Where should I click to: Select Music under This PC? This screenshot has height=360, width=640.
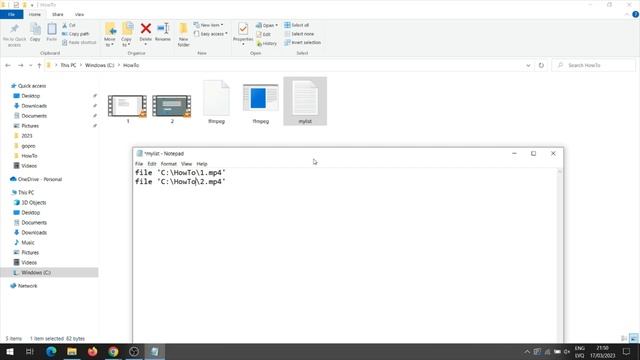(x=28, y=242)
